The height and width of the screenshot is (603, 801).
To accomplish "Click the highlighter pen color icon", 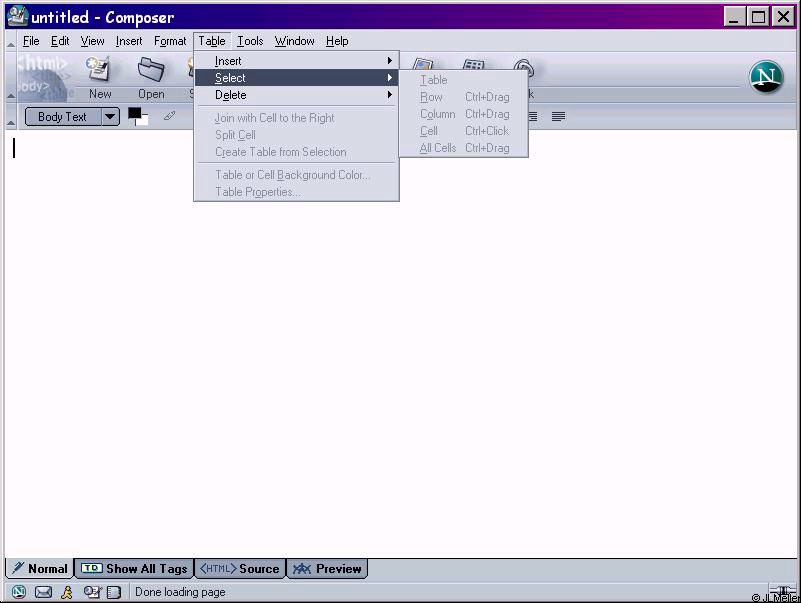I will [x=169, y=117].
